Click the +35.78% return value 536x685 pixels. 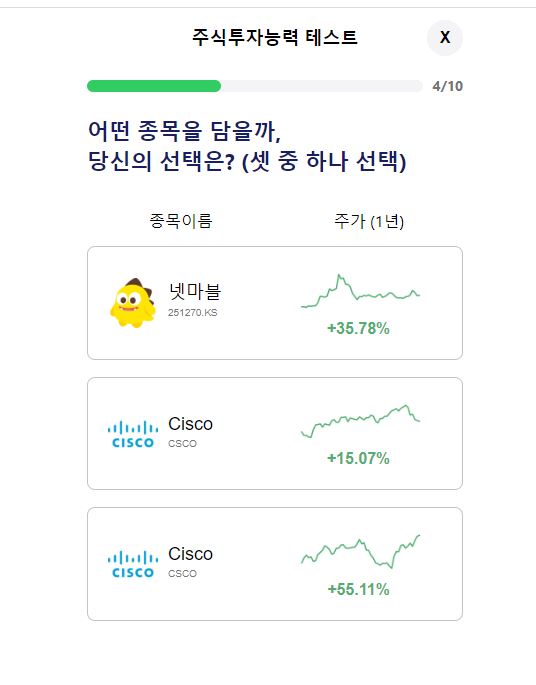[x=358, y=328]
